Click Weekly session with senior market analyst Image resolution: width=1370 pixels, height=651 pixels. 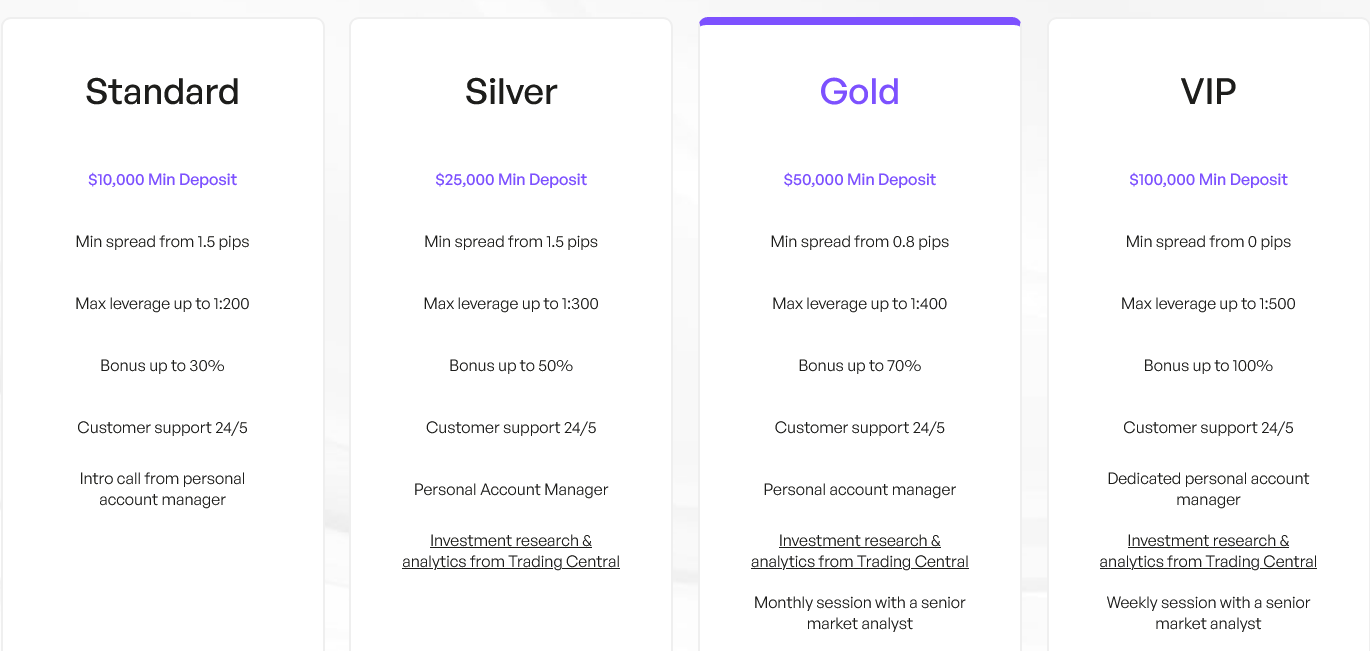pos(1208,613)
